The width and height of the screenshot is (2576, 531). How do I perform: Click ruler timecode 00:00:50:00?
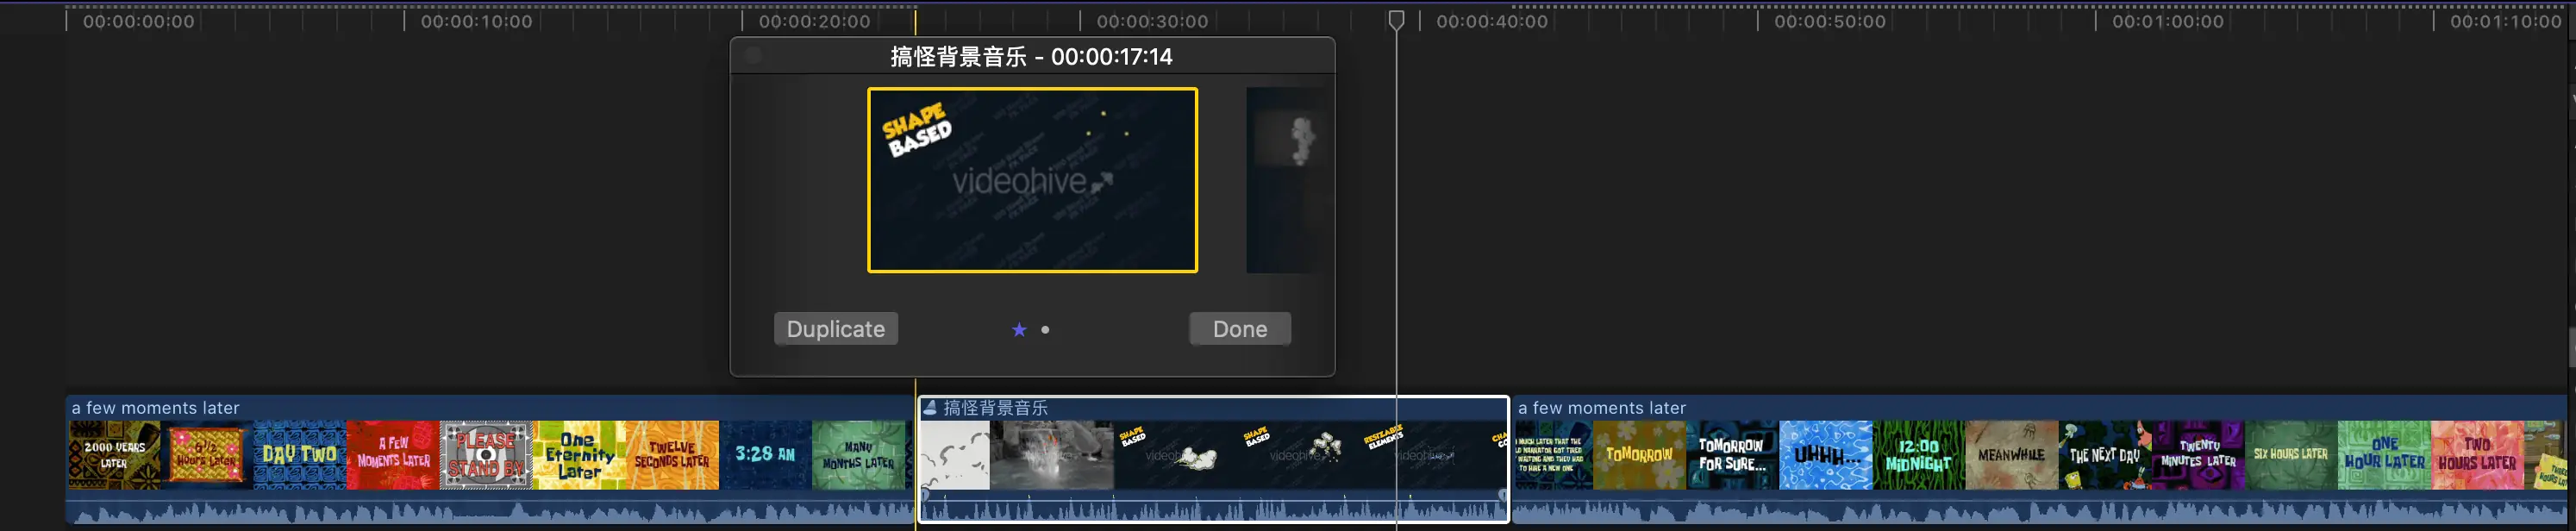(1829, 21)
